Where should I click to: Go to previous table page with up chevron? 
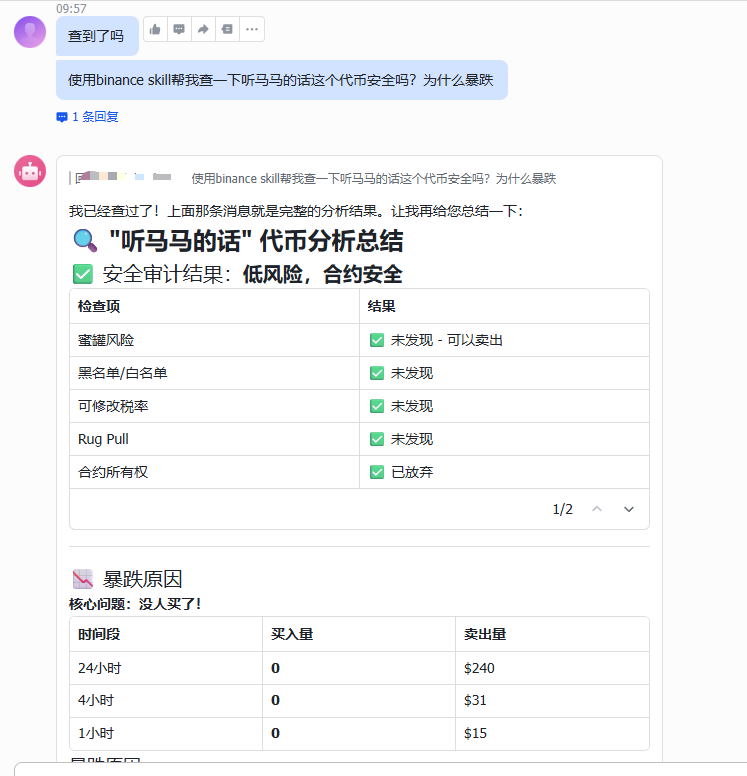597,509
